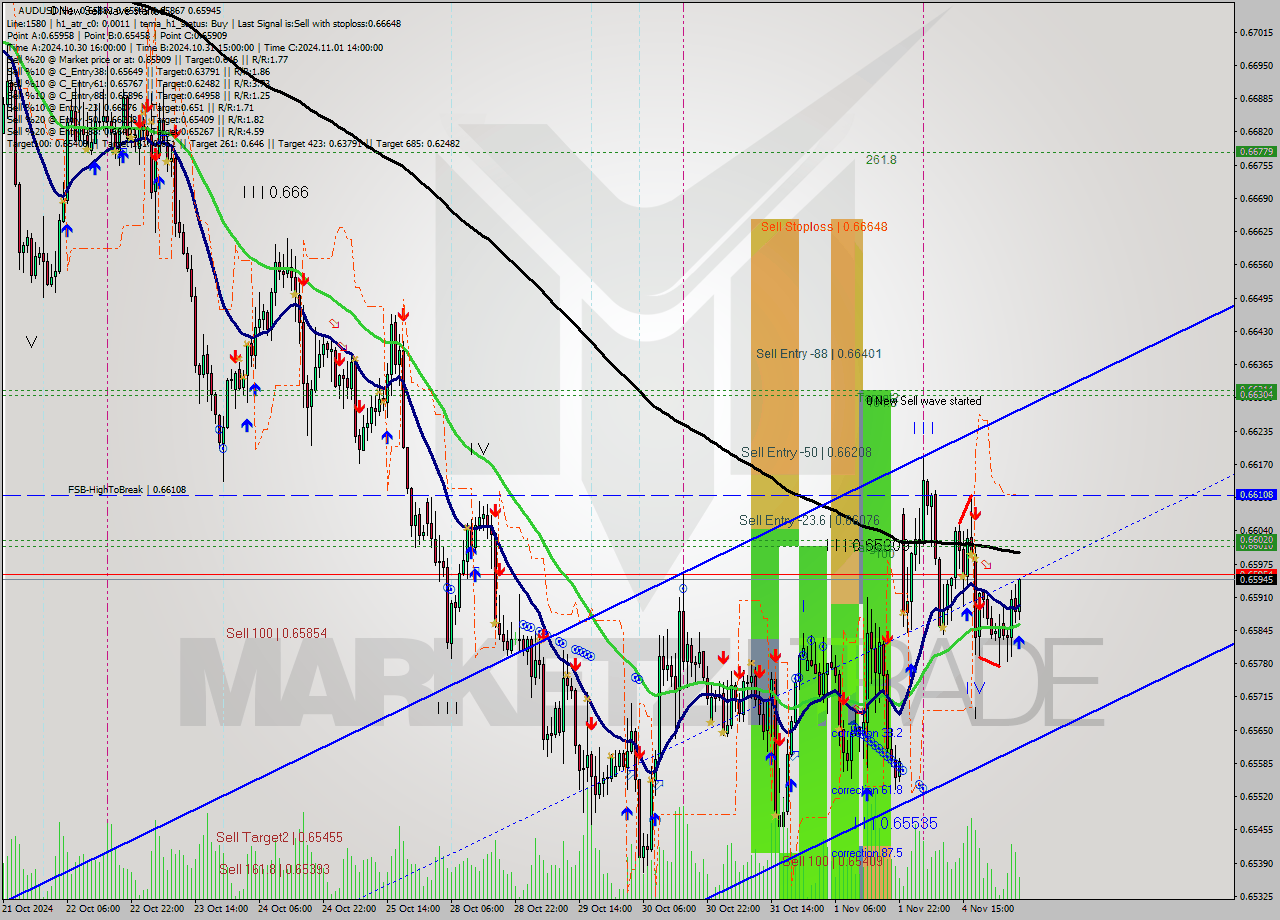The height and width of the screenshot is (920, 1280).
Task: Click the '0 New Sell wave started' annotation
Action: (923, 401)
